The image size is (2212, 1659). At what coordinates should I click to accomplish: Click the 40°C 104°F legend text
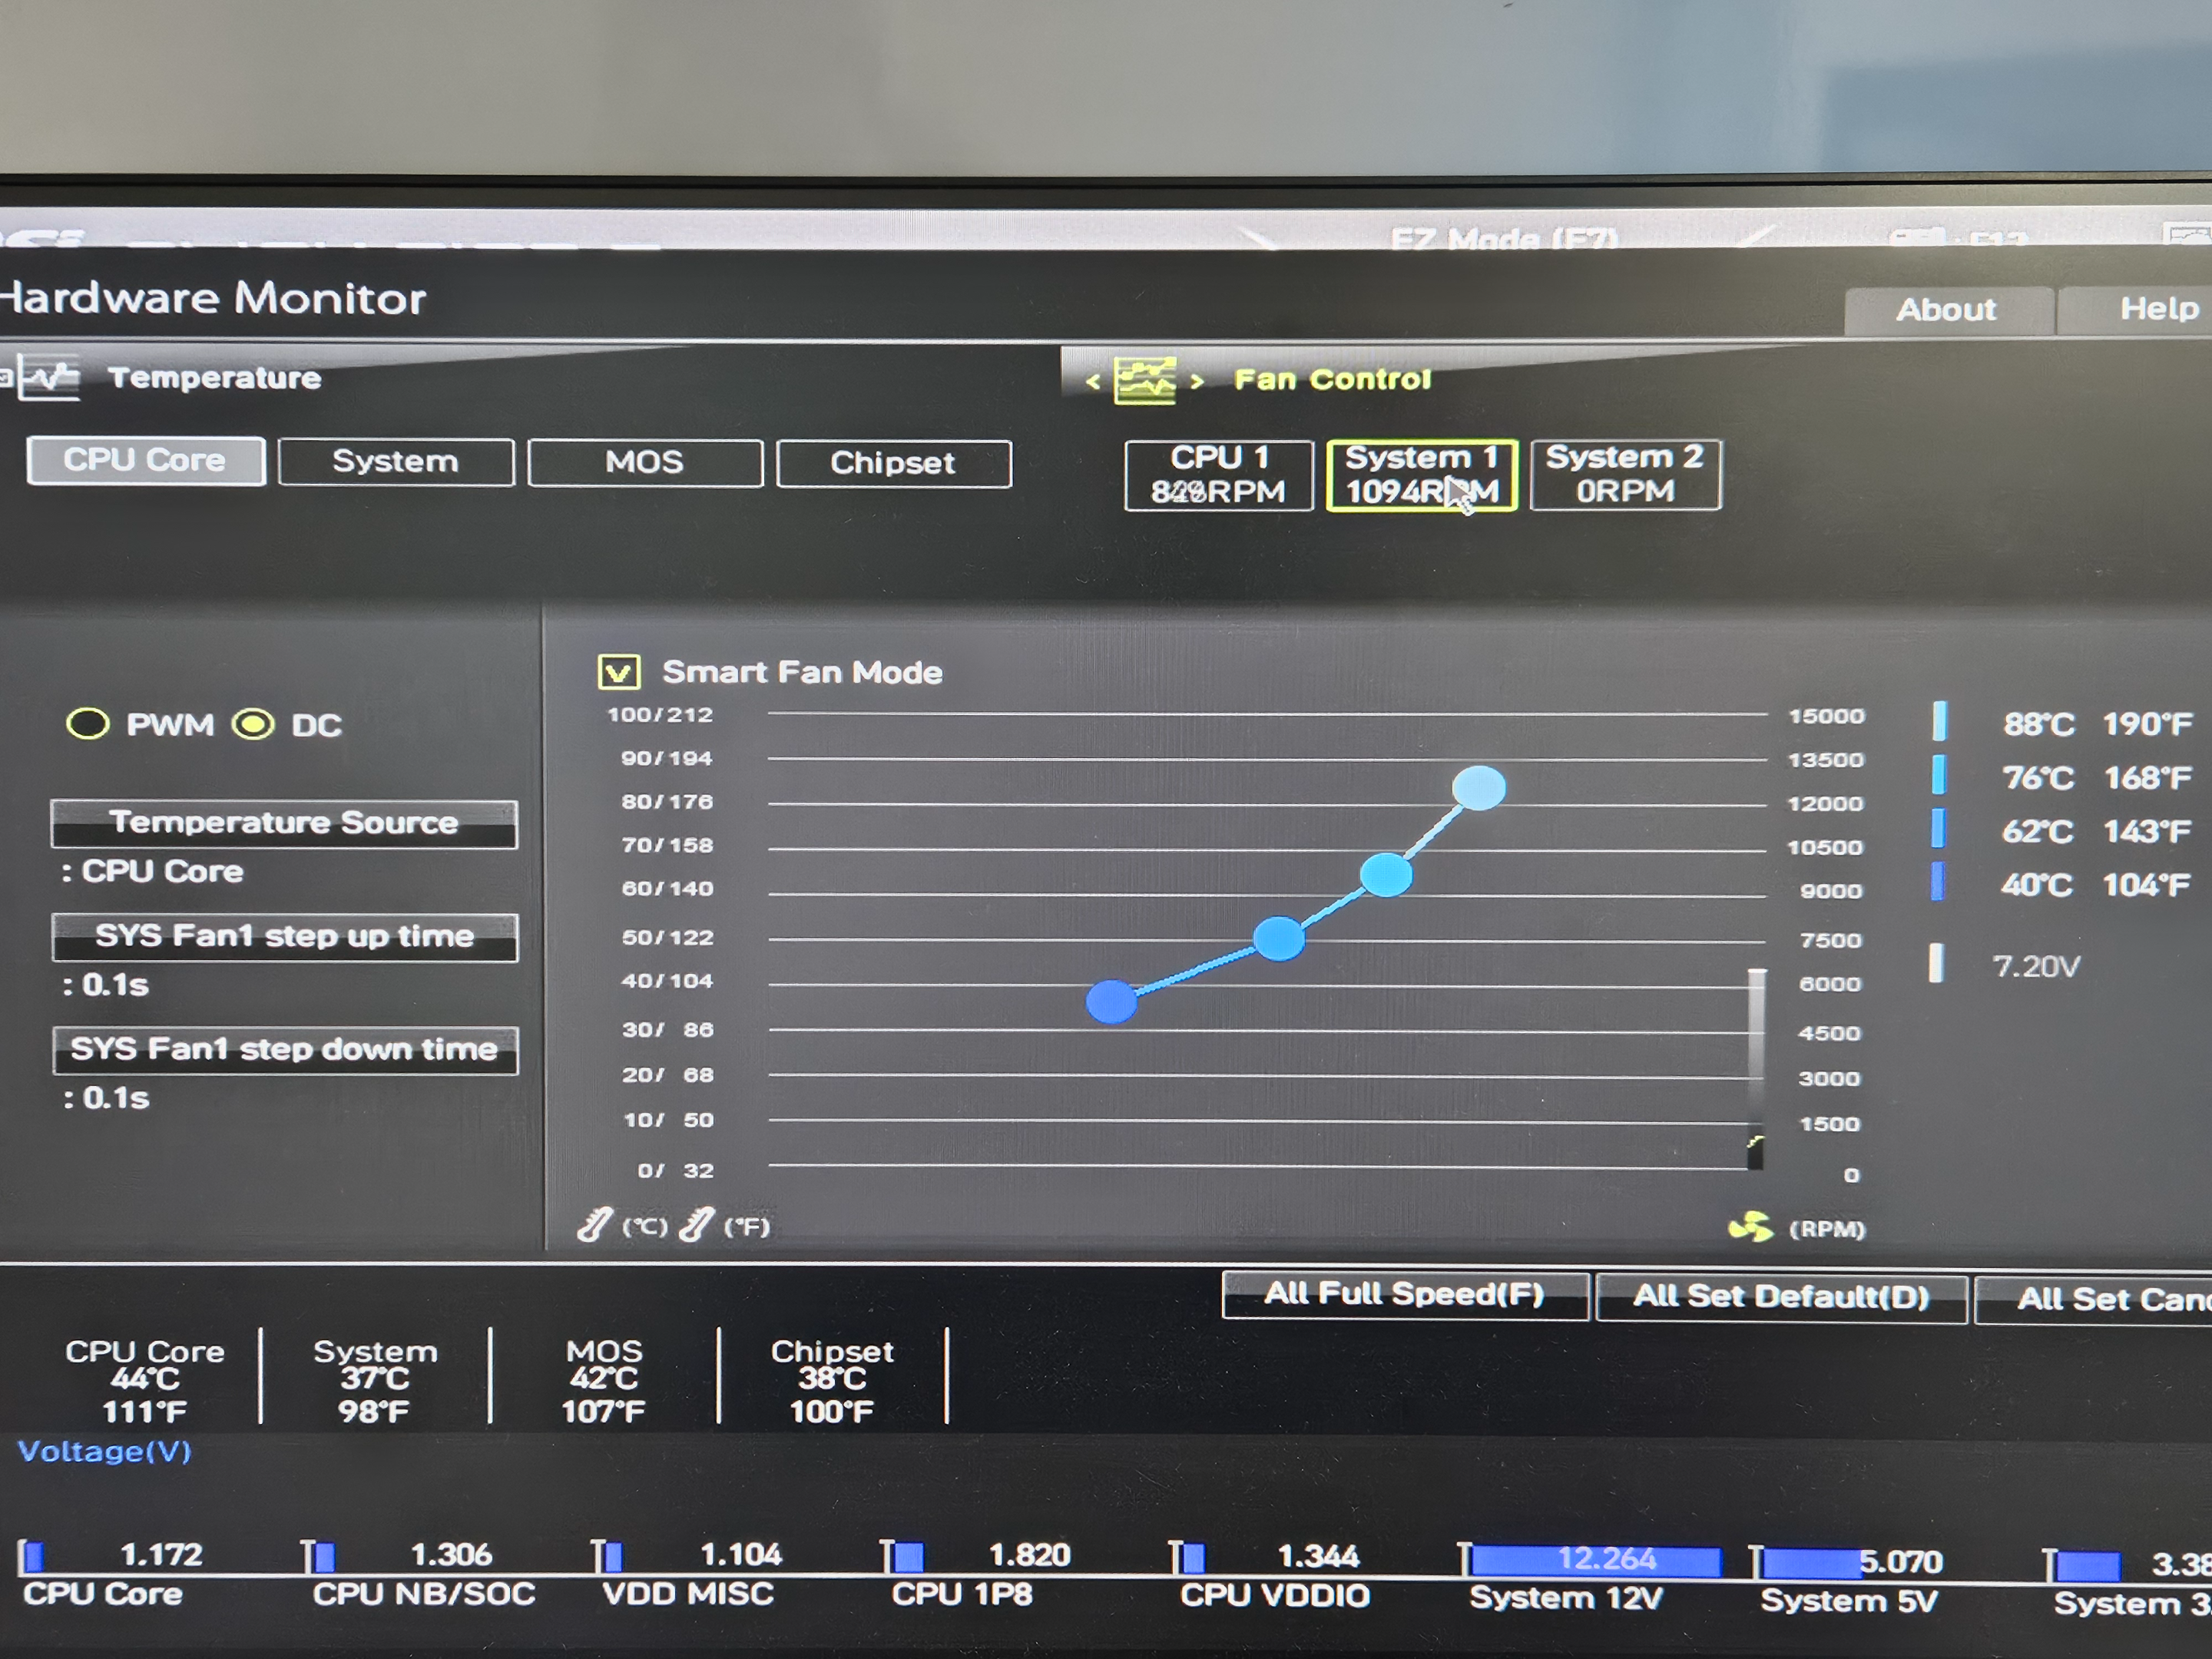[x=2095, y=885]
